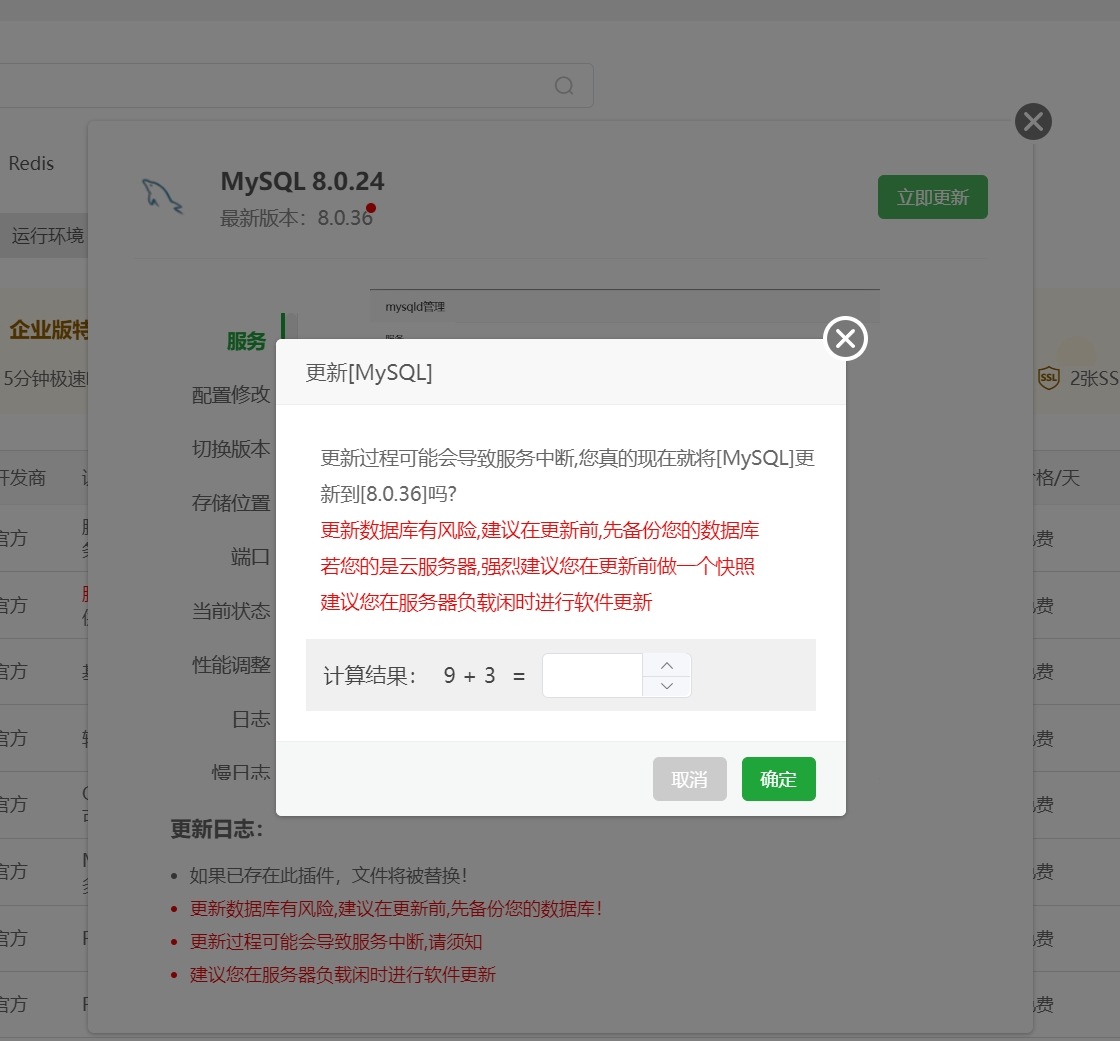Click the MySQL 8.0.24 title

[302, 181]
